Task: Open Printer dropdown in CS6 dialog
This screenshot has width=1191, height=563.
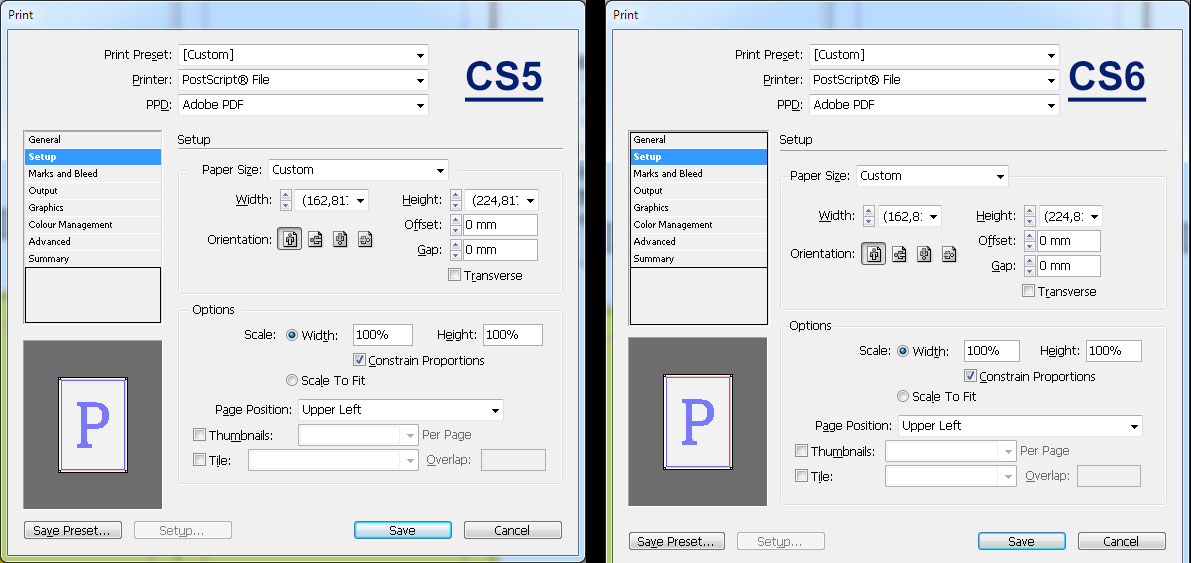Action: point(934,80)
